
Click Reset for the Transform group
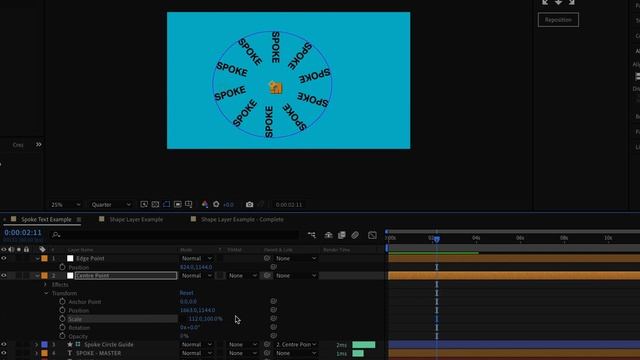click(x=187, y=293)
